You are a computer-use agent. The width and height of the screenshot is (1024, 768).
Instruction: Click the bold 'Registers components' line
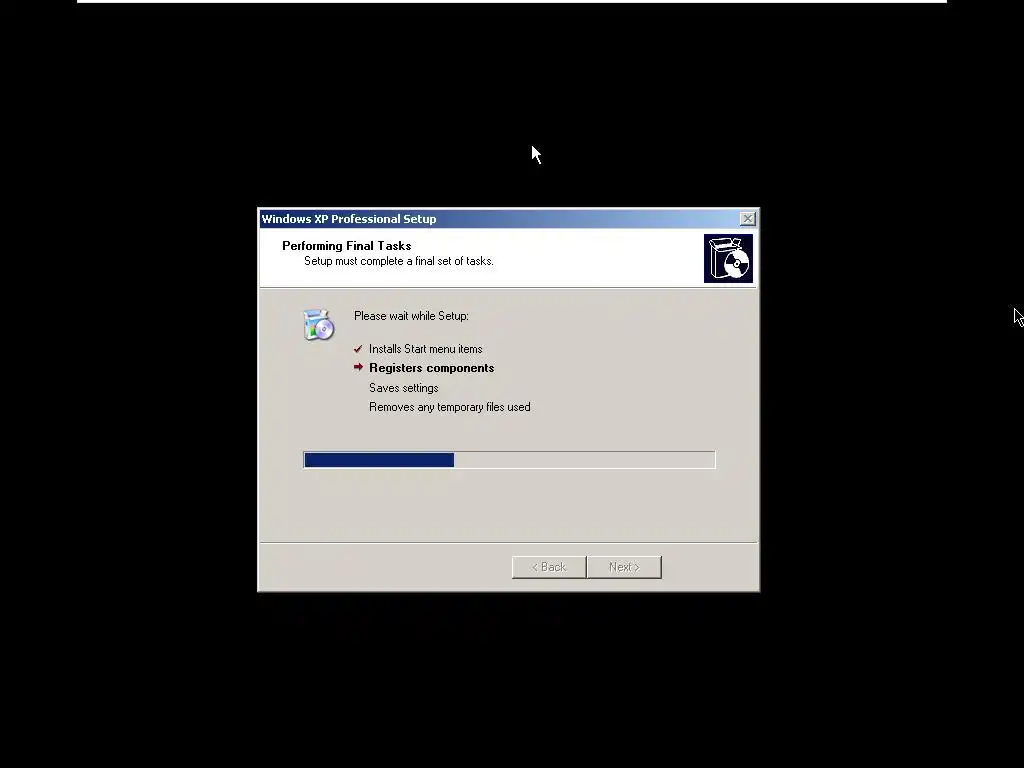pyautogui.click(x=432, y=368)
